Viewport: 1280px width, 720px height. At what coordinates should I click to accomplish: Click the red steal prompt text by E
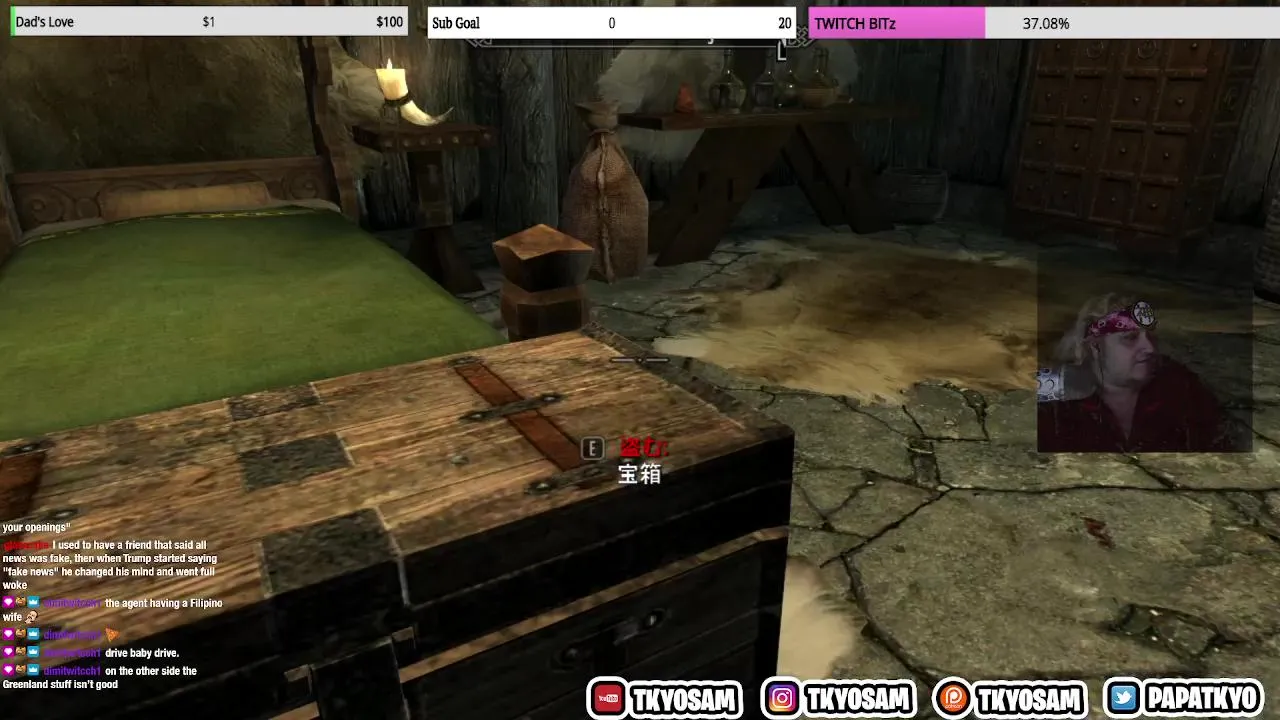tap(642, 448)
